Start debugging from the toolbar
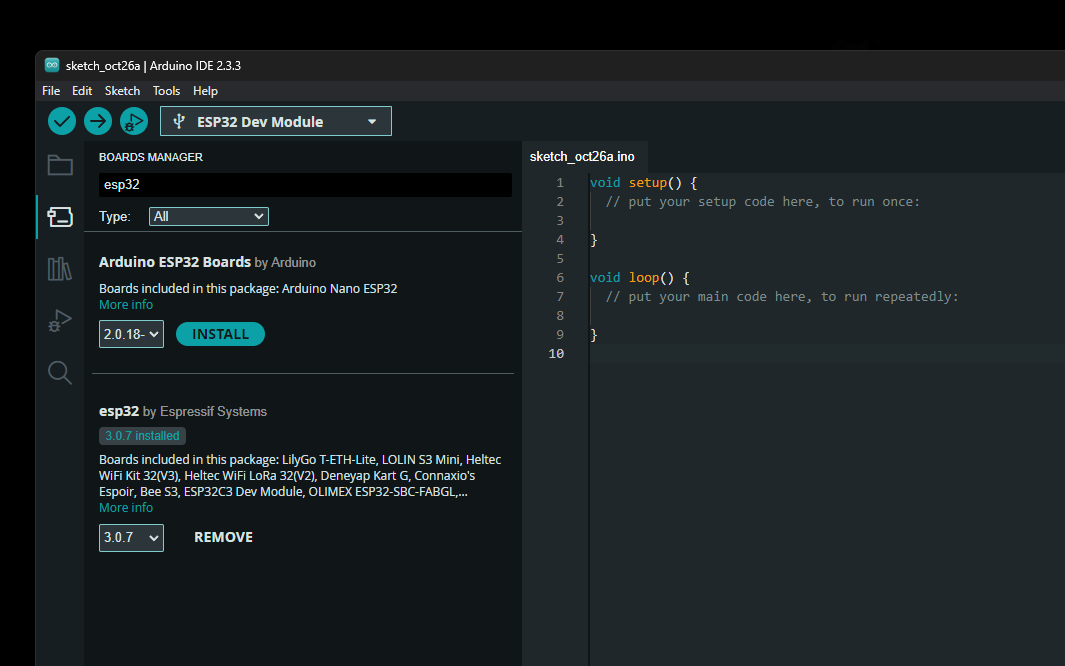This screenshot has width=1065, height=666. [133, 120]
